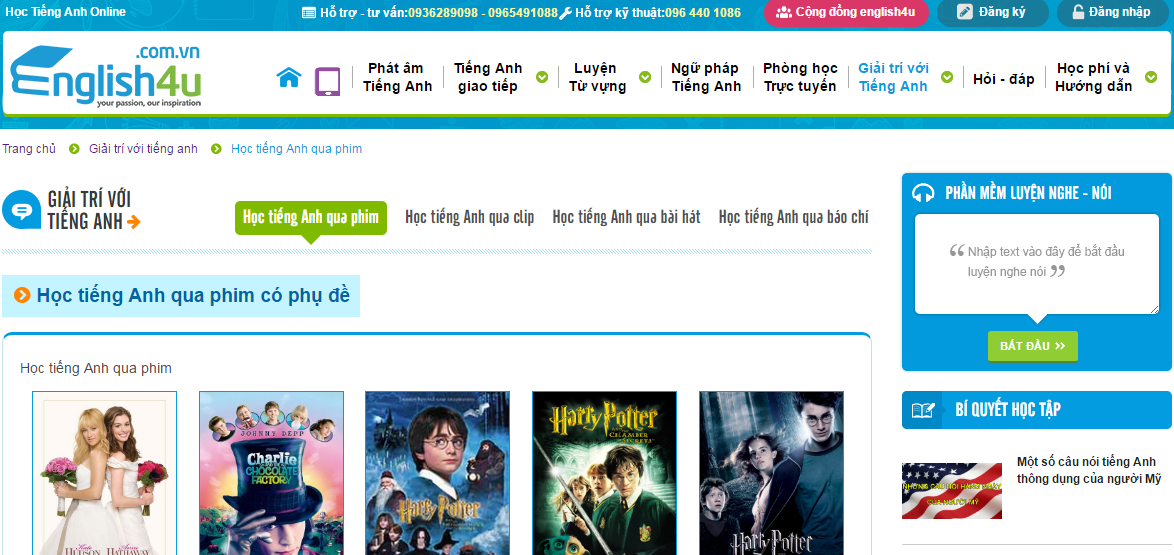The width and height of the screenshot is (1174, 555).
Task: Open the Harry Potter Chamber of Secrets poster
Action: (604, 473)
